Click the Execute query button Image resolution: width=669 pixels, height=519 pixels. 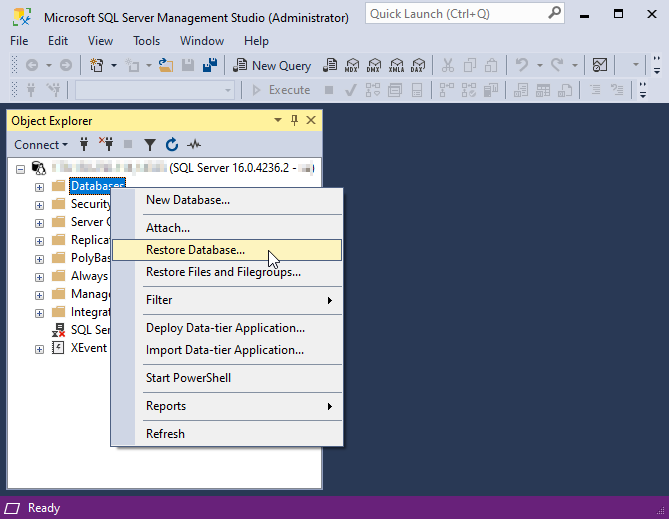point(281,90)
